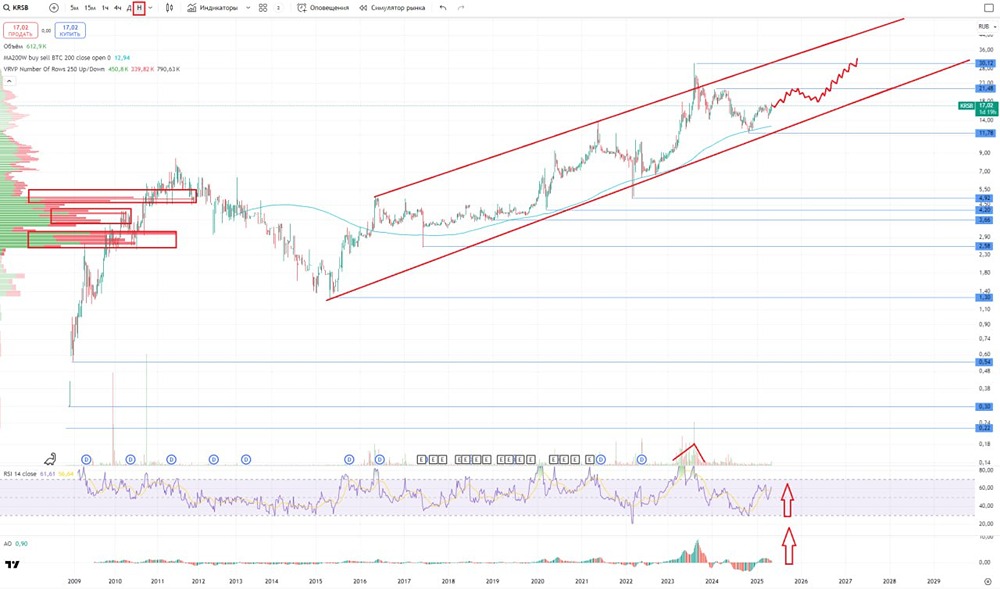Click the 0,54 price level label
Viewport: 1000px width, 589px height.
pos(986,362)
